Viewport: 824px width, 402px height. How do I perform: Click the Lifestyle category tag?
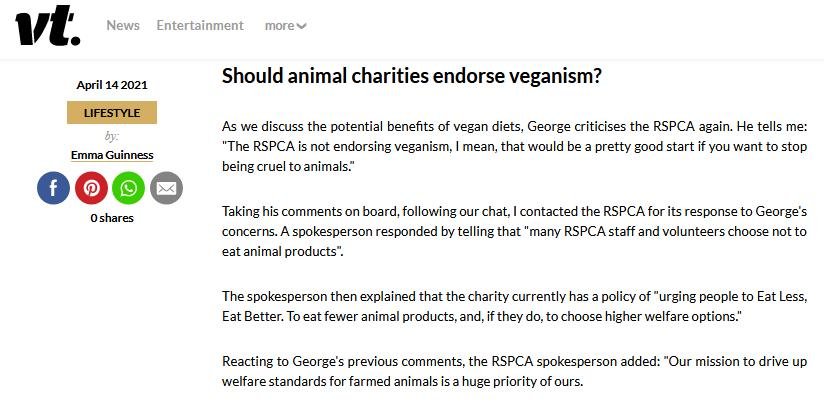click(112, 113)
